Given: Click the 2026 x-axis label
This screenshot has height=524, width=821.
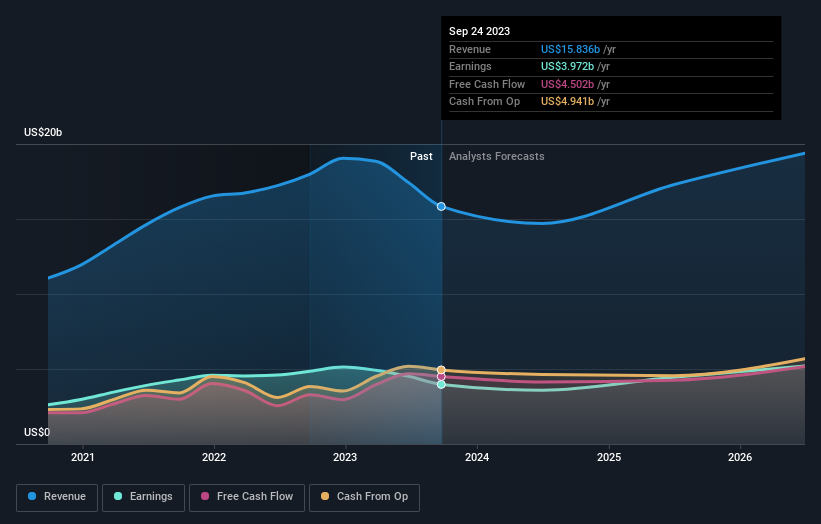Looking at the screenshot, I should point(740,458).
